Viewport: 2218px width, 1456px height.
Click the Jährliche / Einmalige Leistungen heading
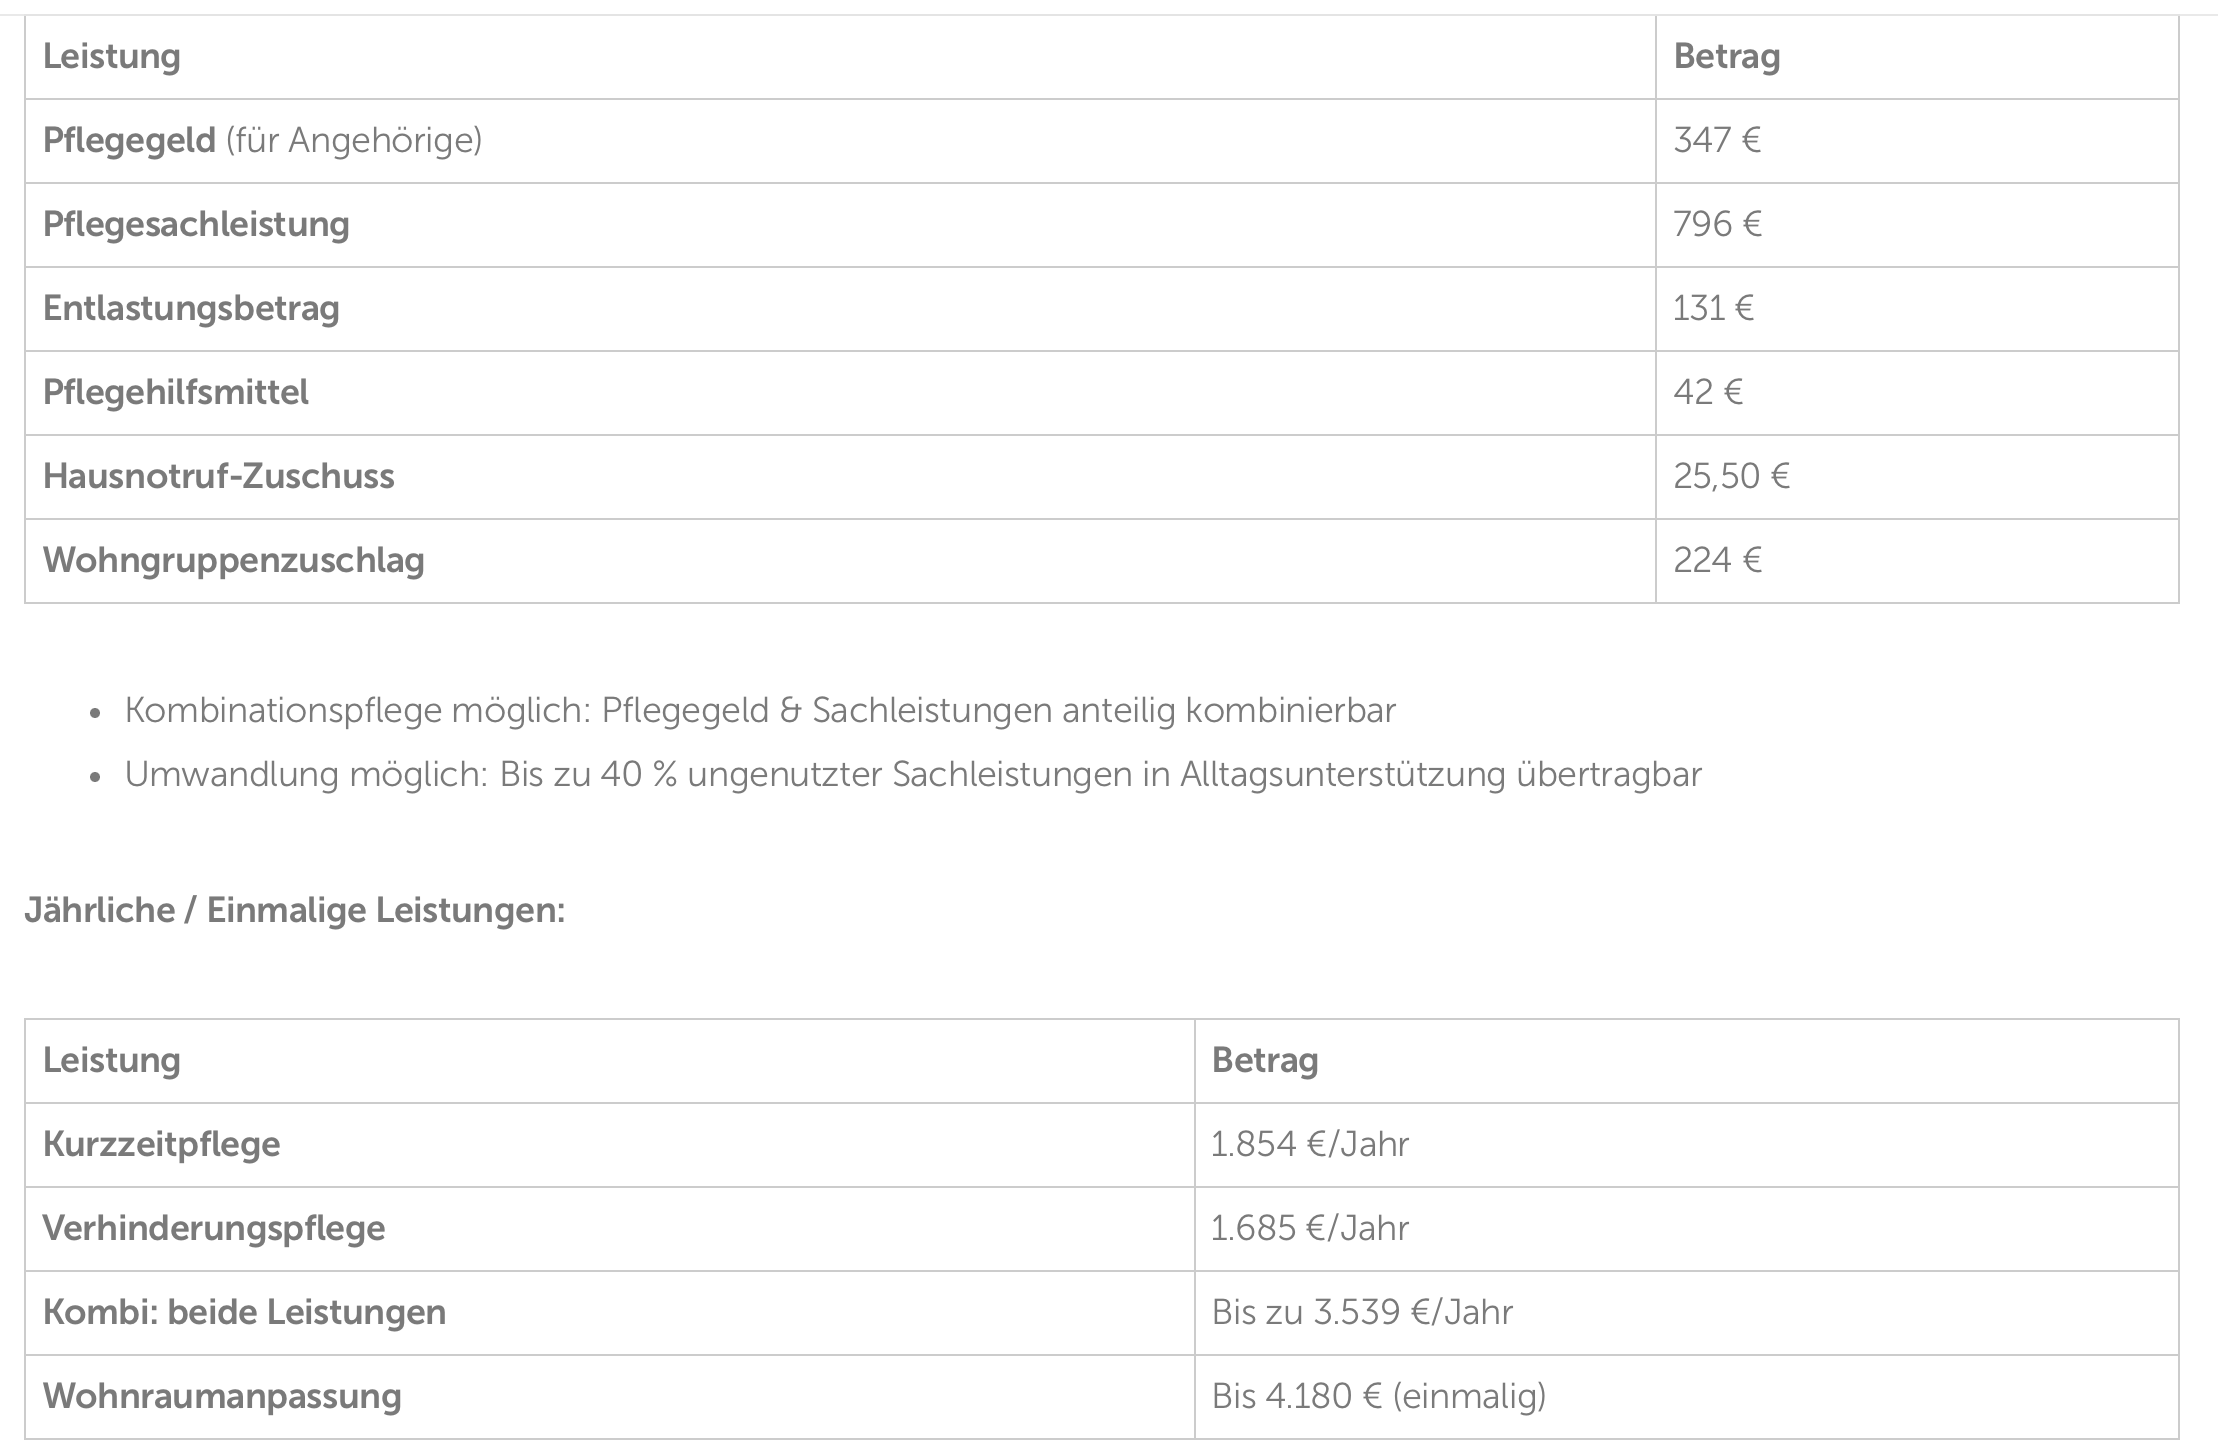click(x=295, y=910)
